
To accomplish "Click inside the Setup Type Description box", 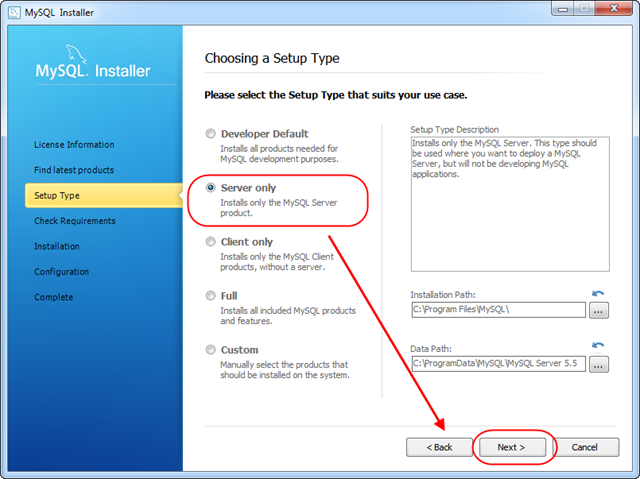I will tap(510, 204).
